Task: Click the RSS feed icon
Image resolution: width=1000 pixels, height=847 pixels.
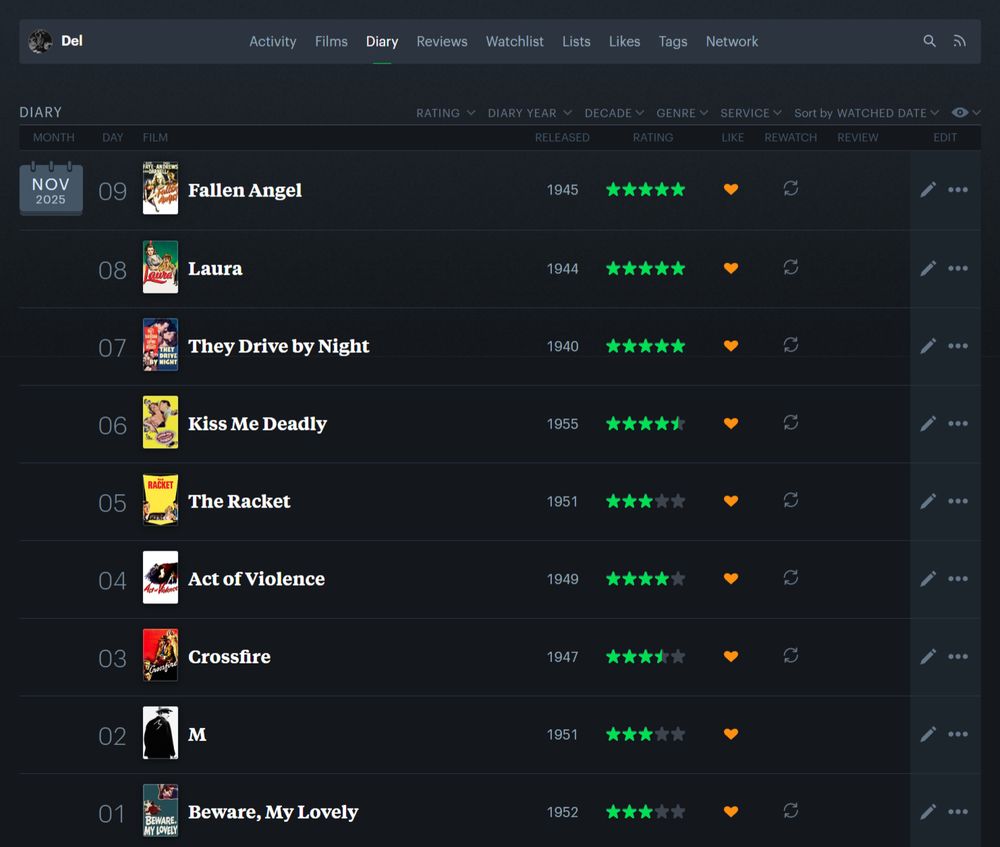Action: coord(958,41)
